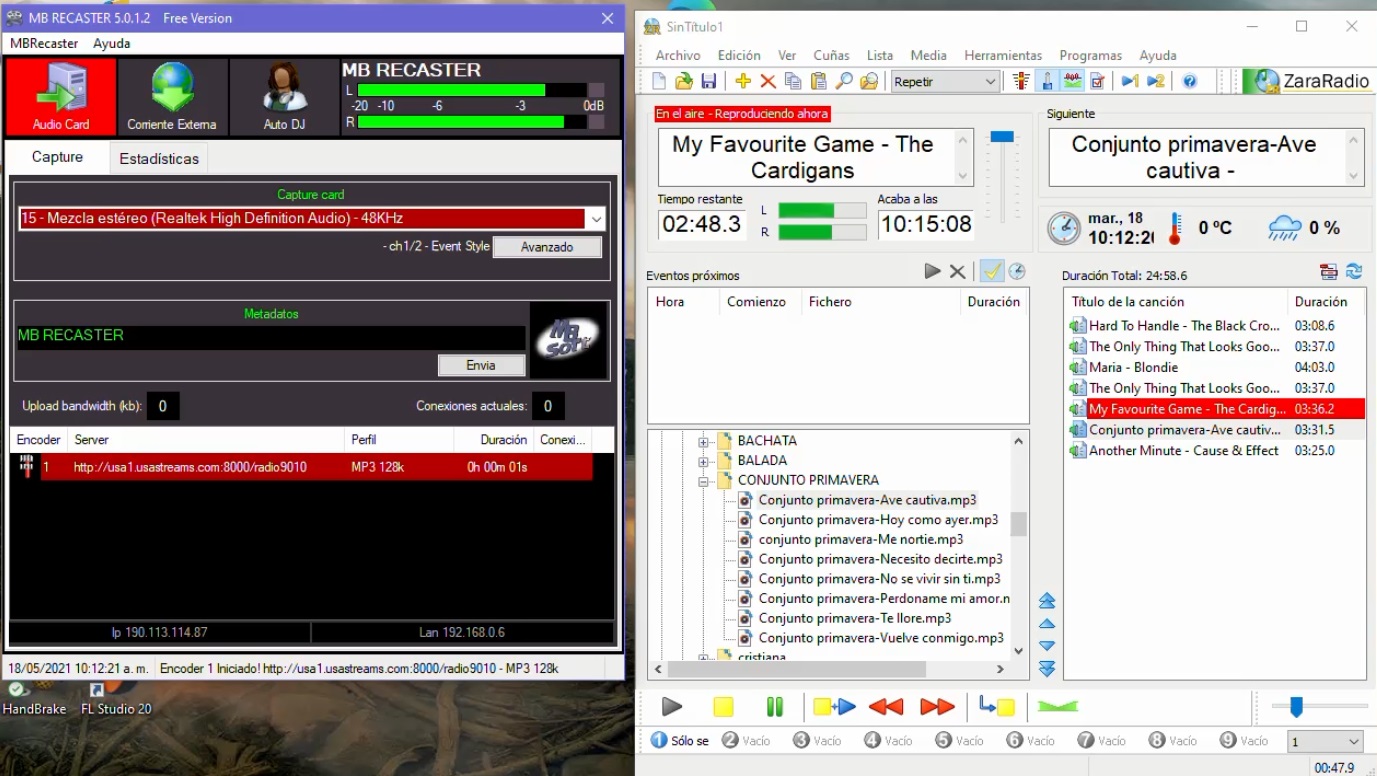
Task: Open the Cuñas menu
Action: coord(831,55)
